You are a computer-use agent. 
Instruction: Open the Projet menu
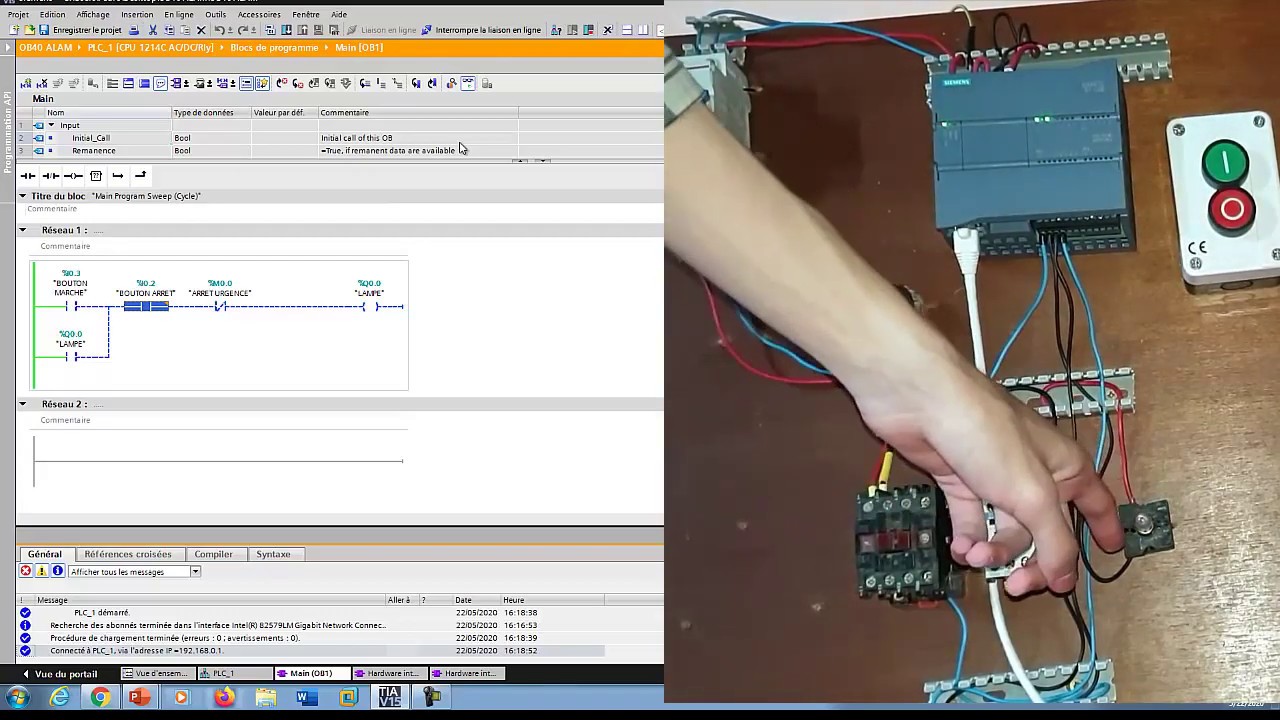(18, 15)
